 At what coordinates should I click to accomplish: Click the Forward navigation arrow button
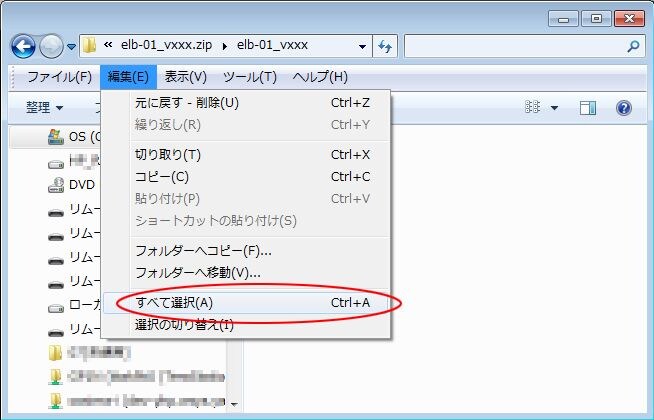tap(51, 46)
